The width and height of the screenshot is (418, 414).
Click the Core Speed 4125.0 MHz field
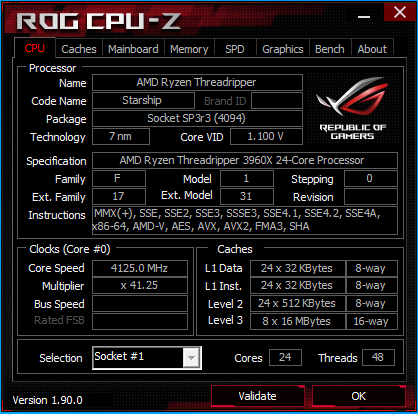click(140, 268)
